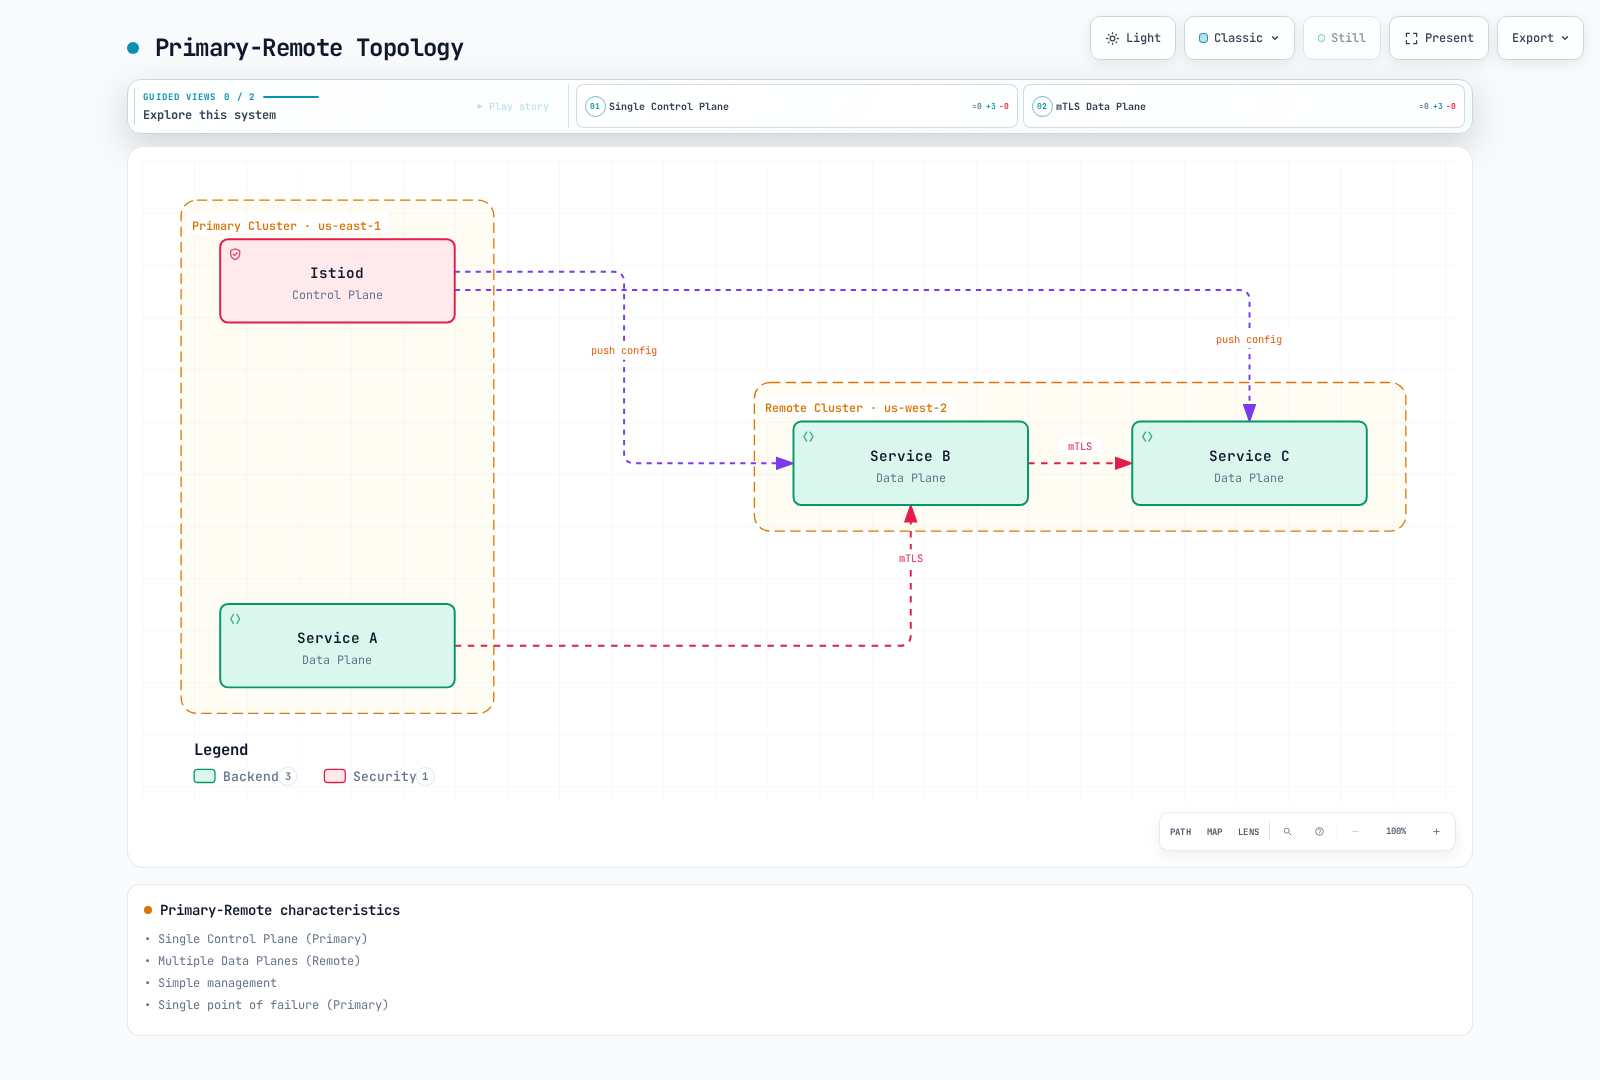Select the Istiod control plane node
Viewport: 1600px width, 1080px height.
click(x=337, y=281)
